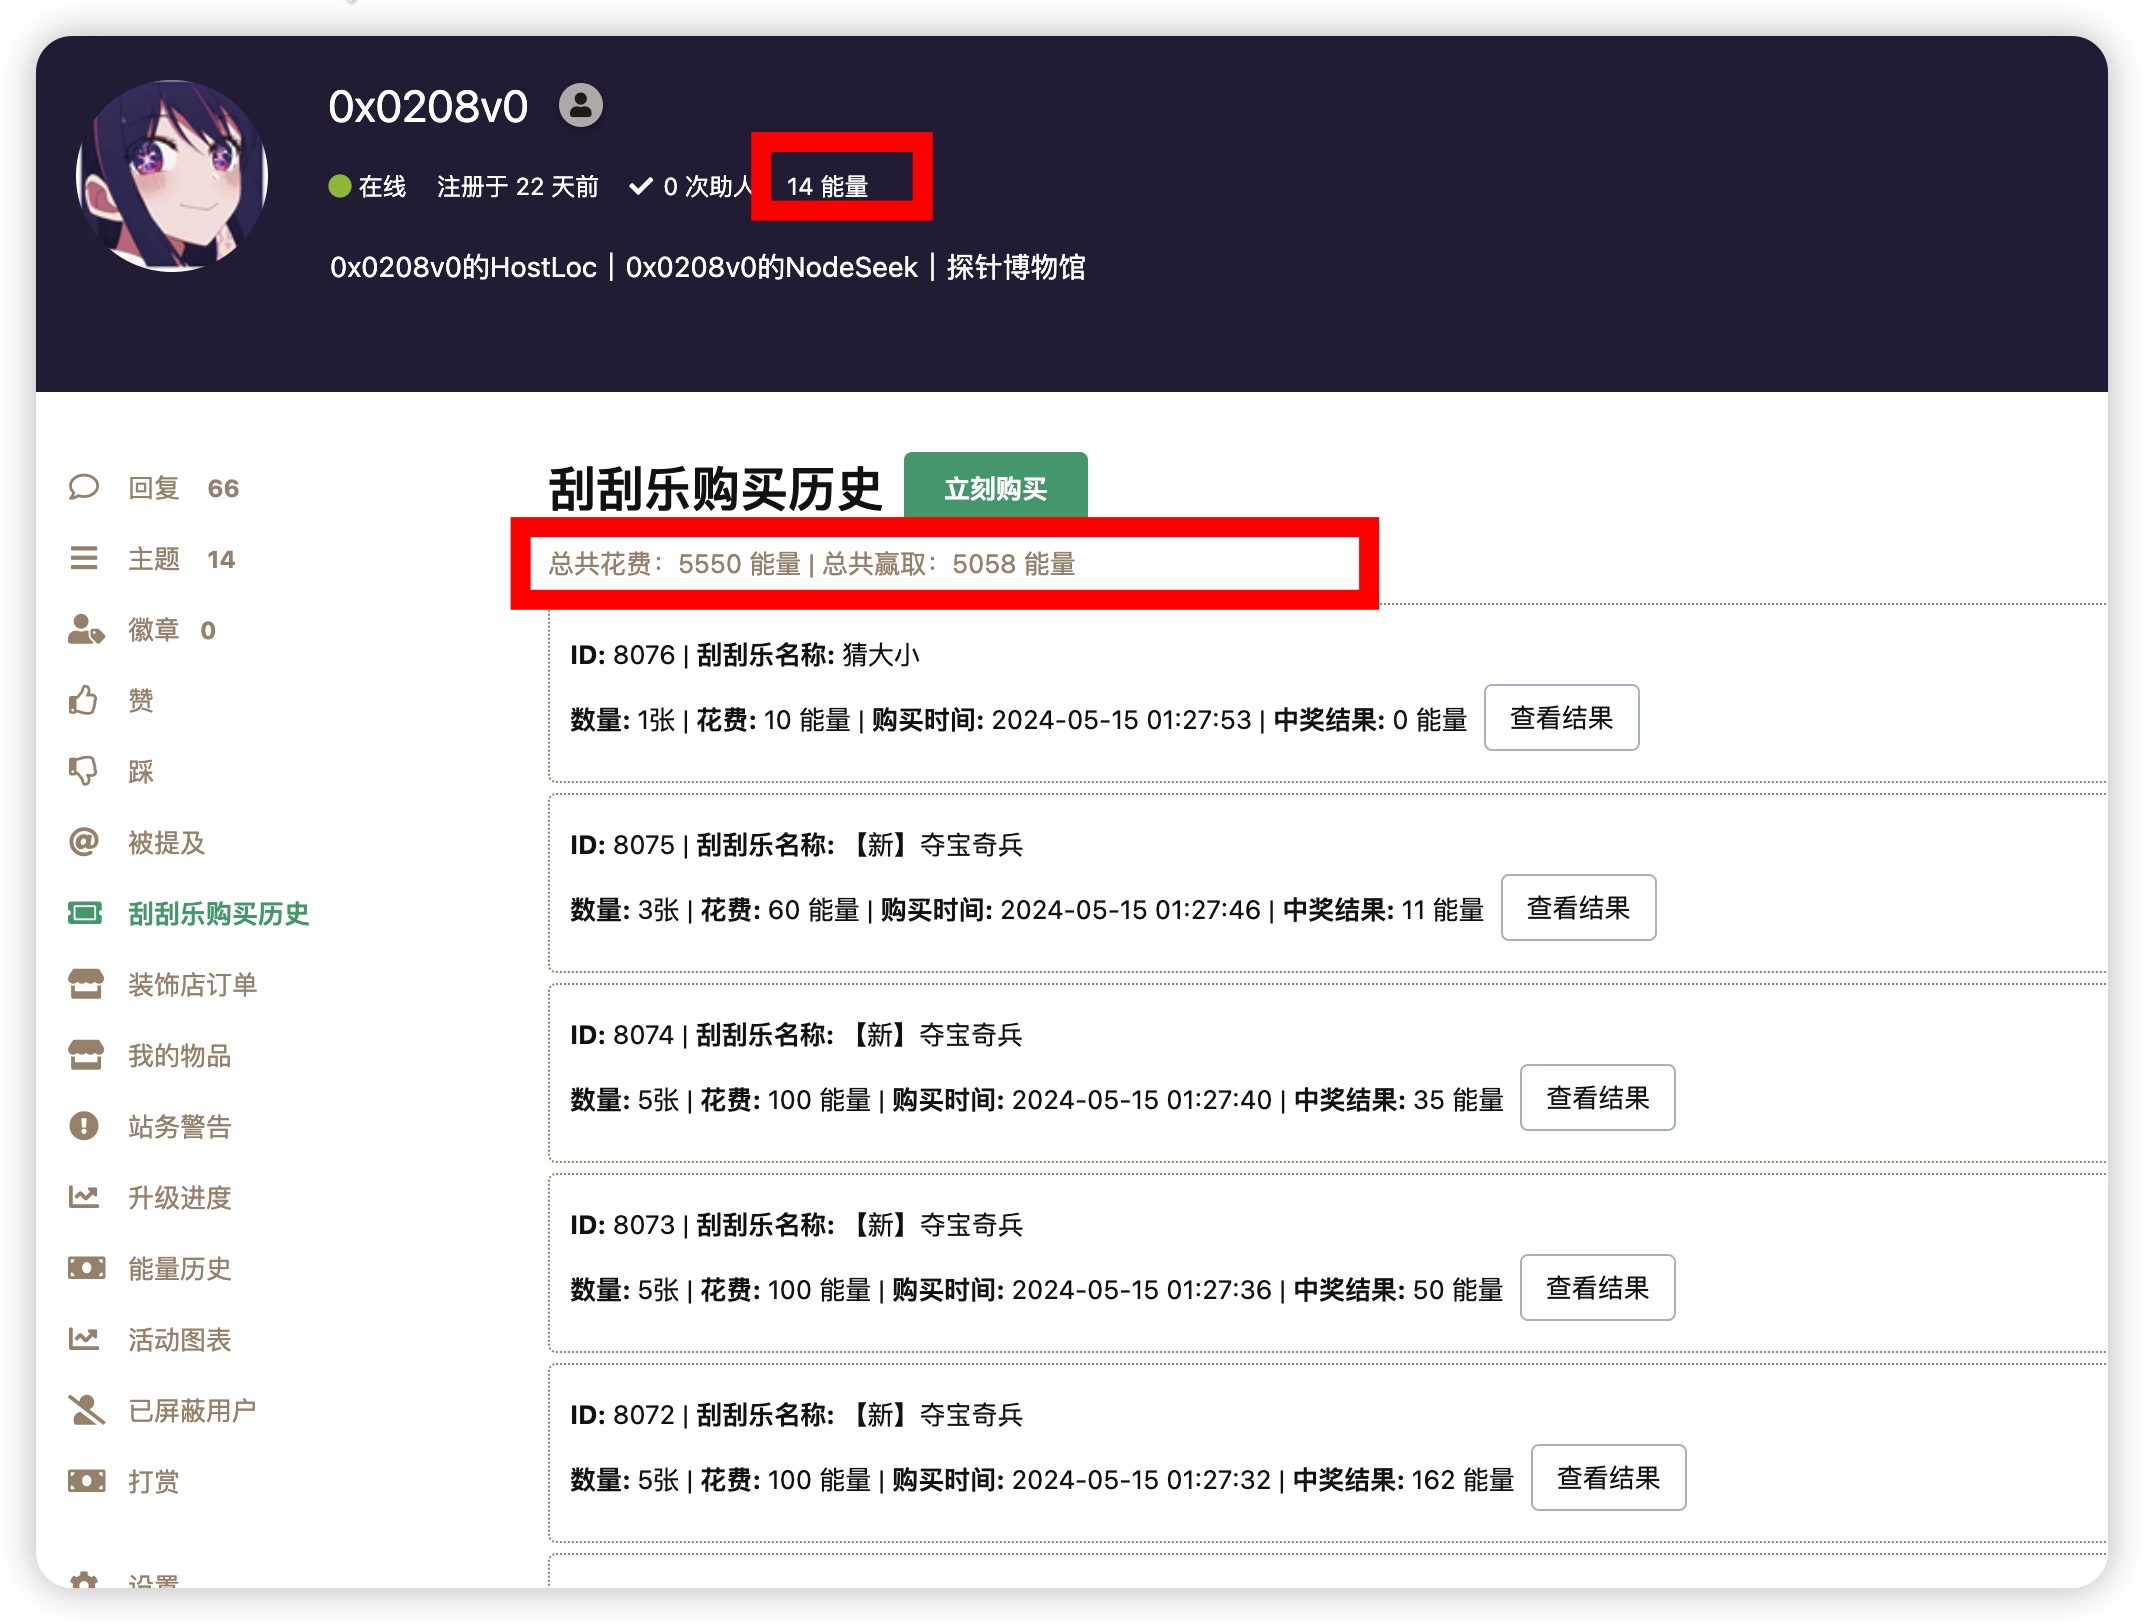Click the thumbs-up likes icon
The width and height of the screenshot is (2144, 1624).
84,700
